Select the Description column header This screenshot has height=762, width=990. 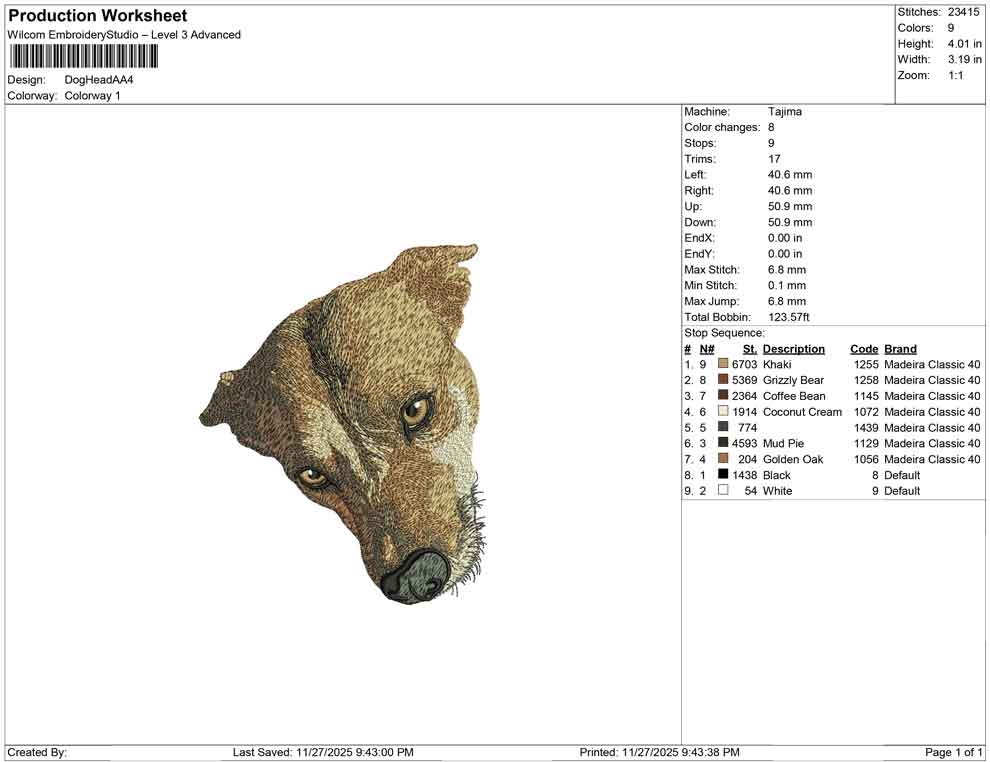point(794,348)
